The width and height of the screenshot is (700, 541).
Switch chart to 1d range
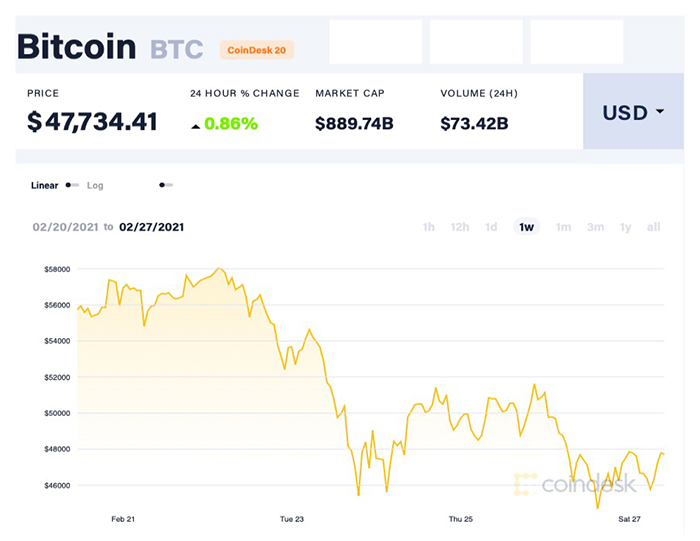tap(491, 227)
